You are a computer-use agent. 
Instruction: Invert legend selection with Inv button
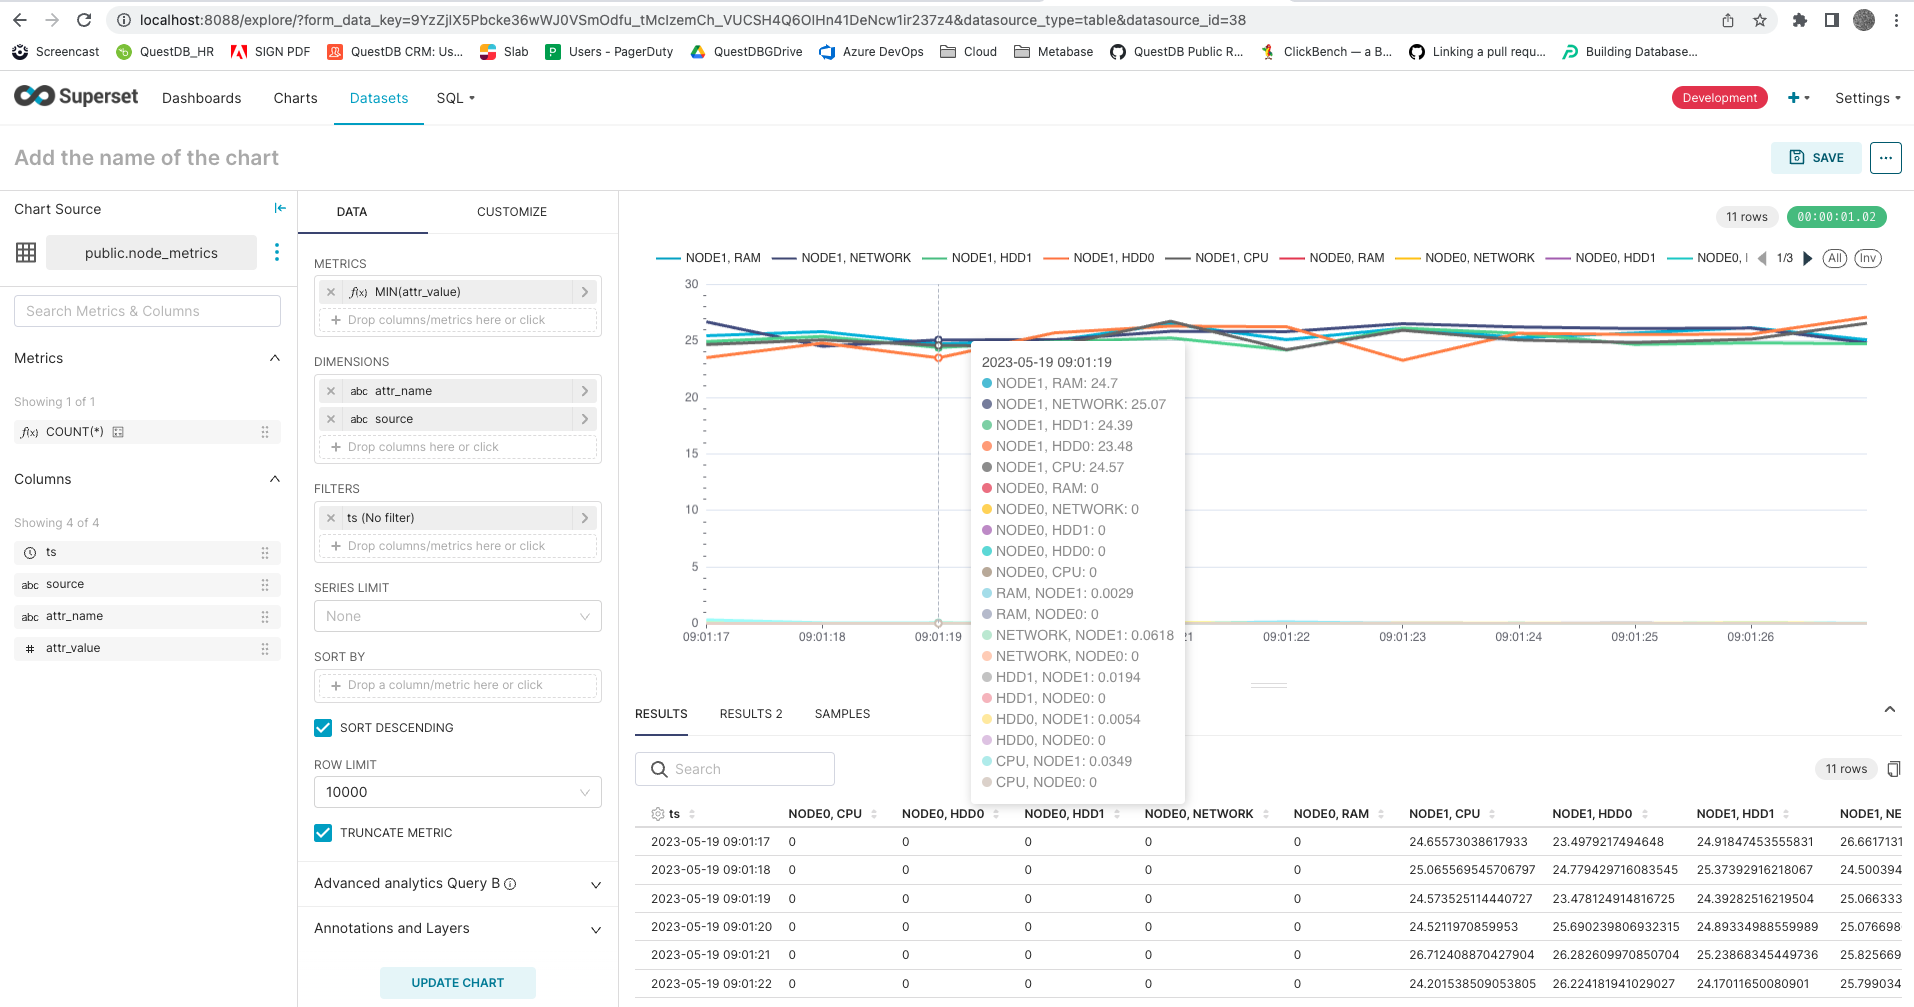(x=1867, y=258)
